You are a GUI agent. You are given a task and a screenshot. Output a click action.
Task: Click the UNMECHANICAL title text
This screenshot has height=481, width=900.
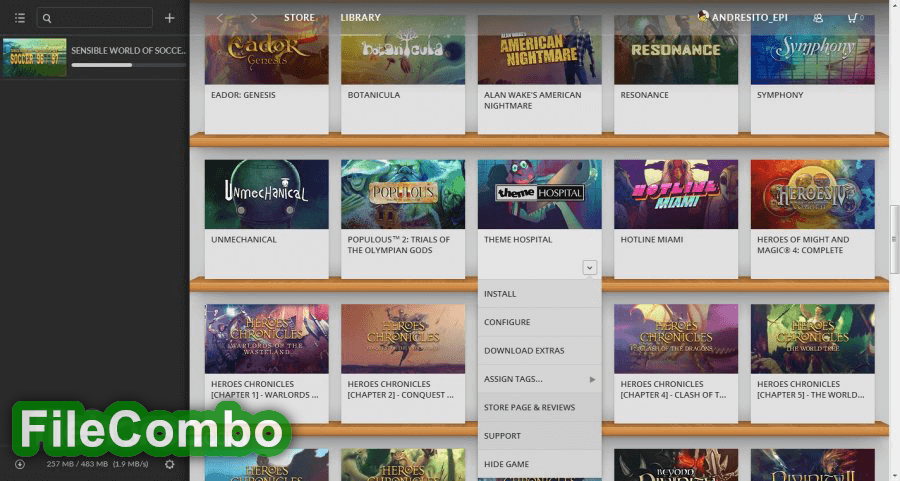[x=243, y=239]
